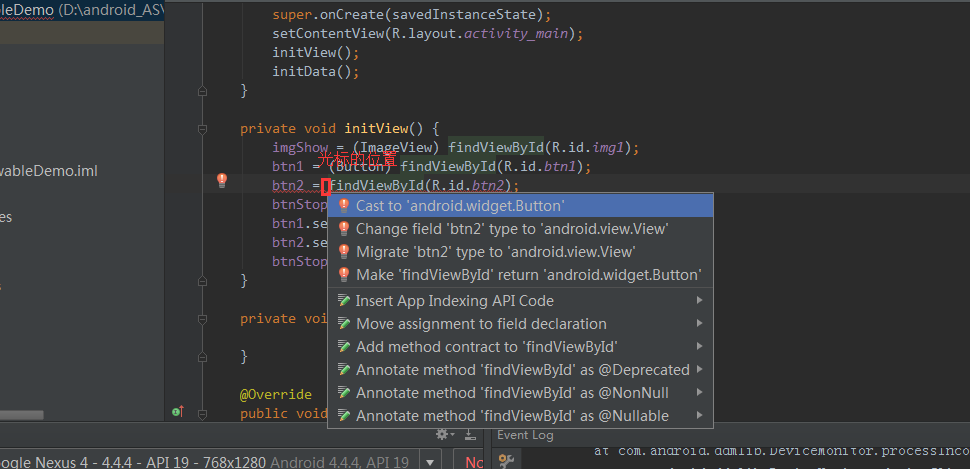Click the hide panel download-arrow icon
This screenshot has width=970, height=469.
point(468,435)
